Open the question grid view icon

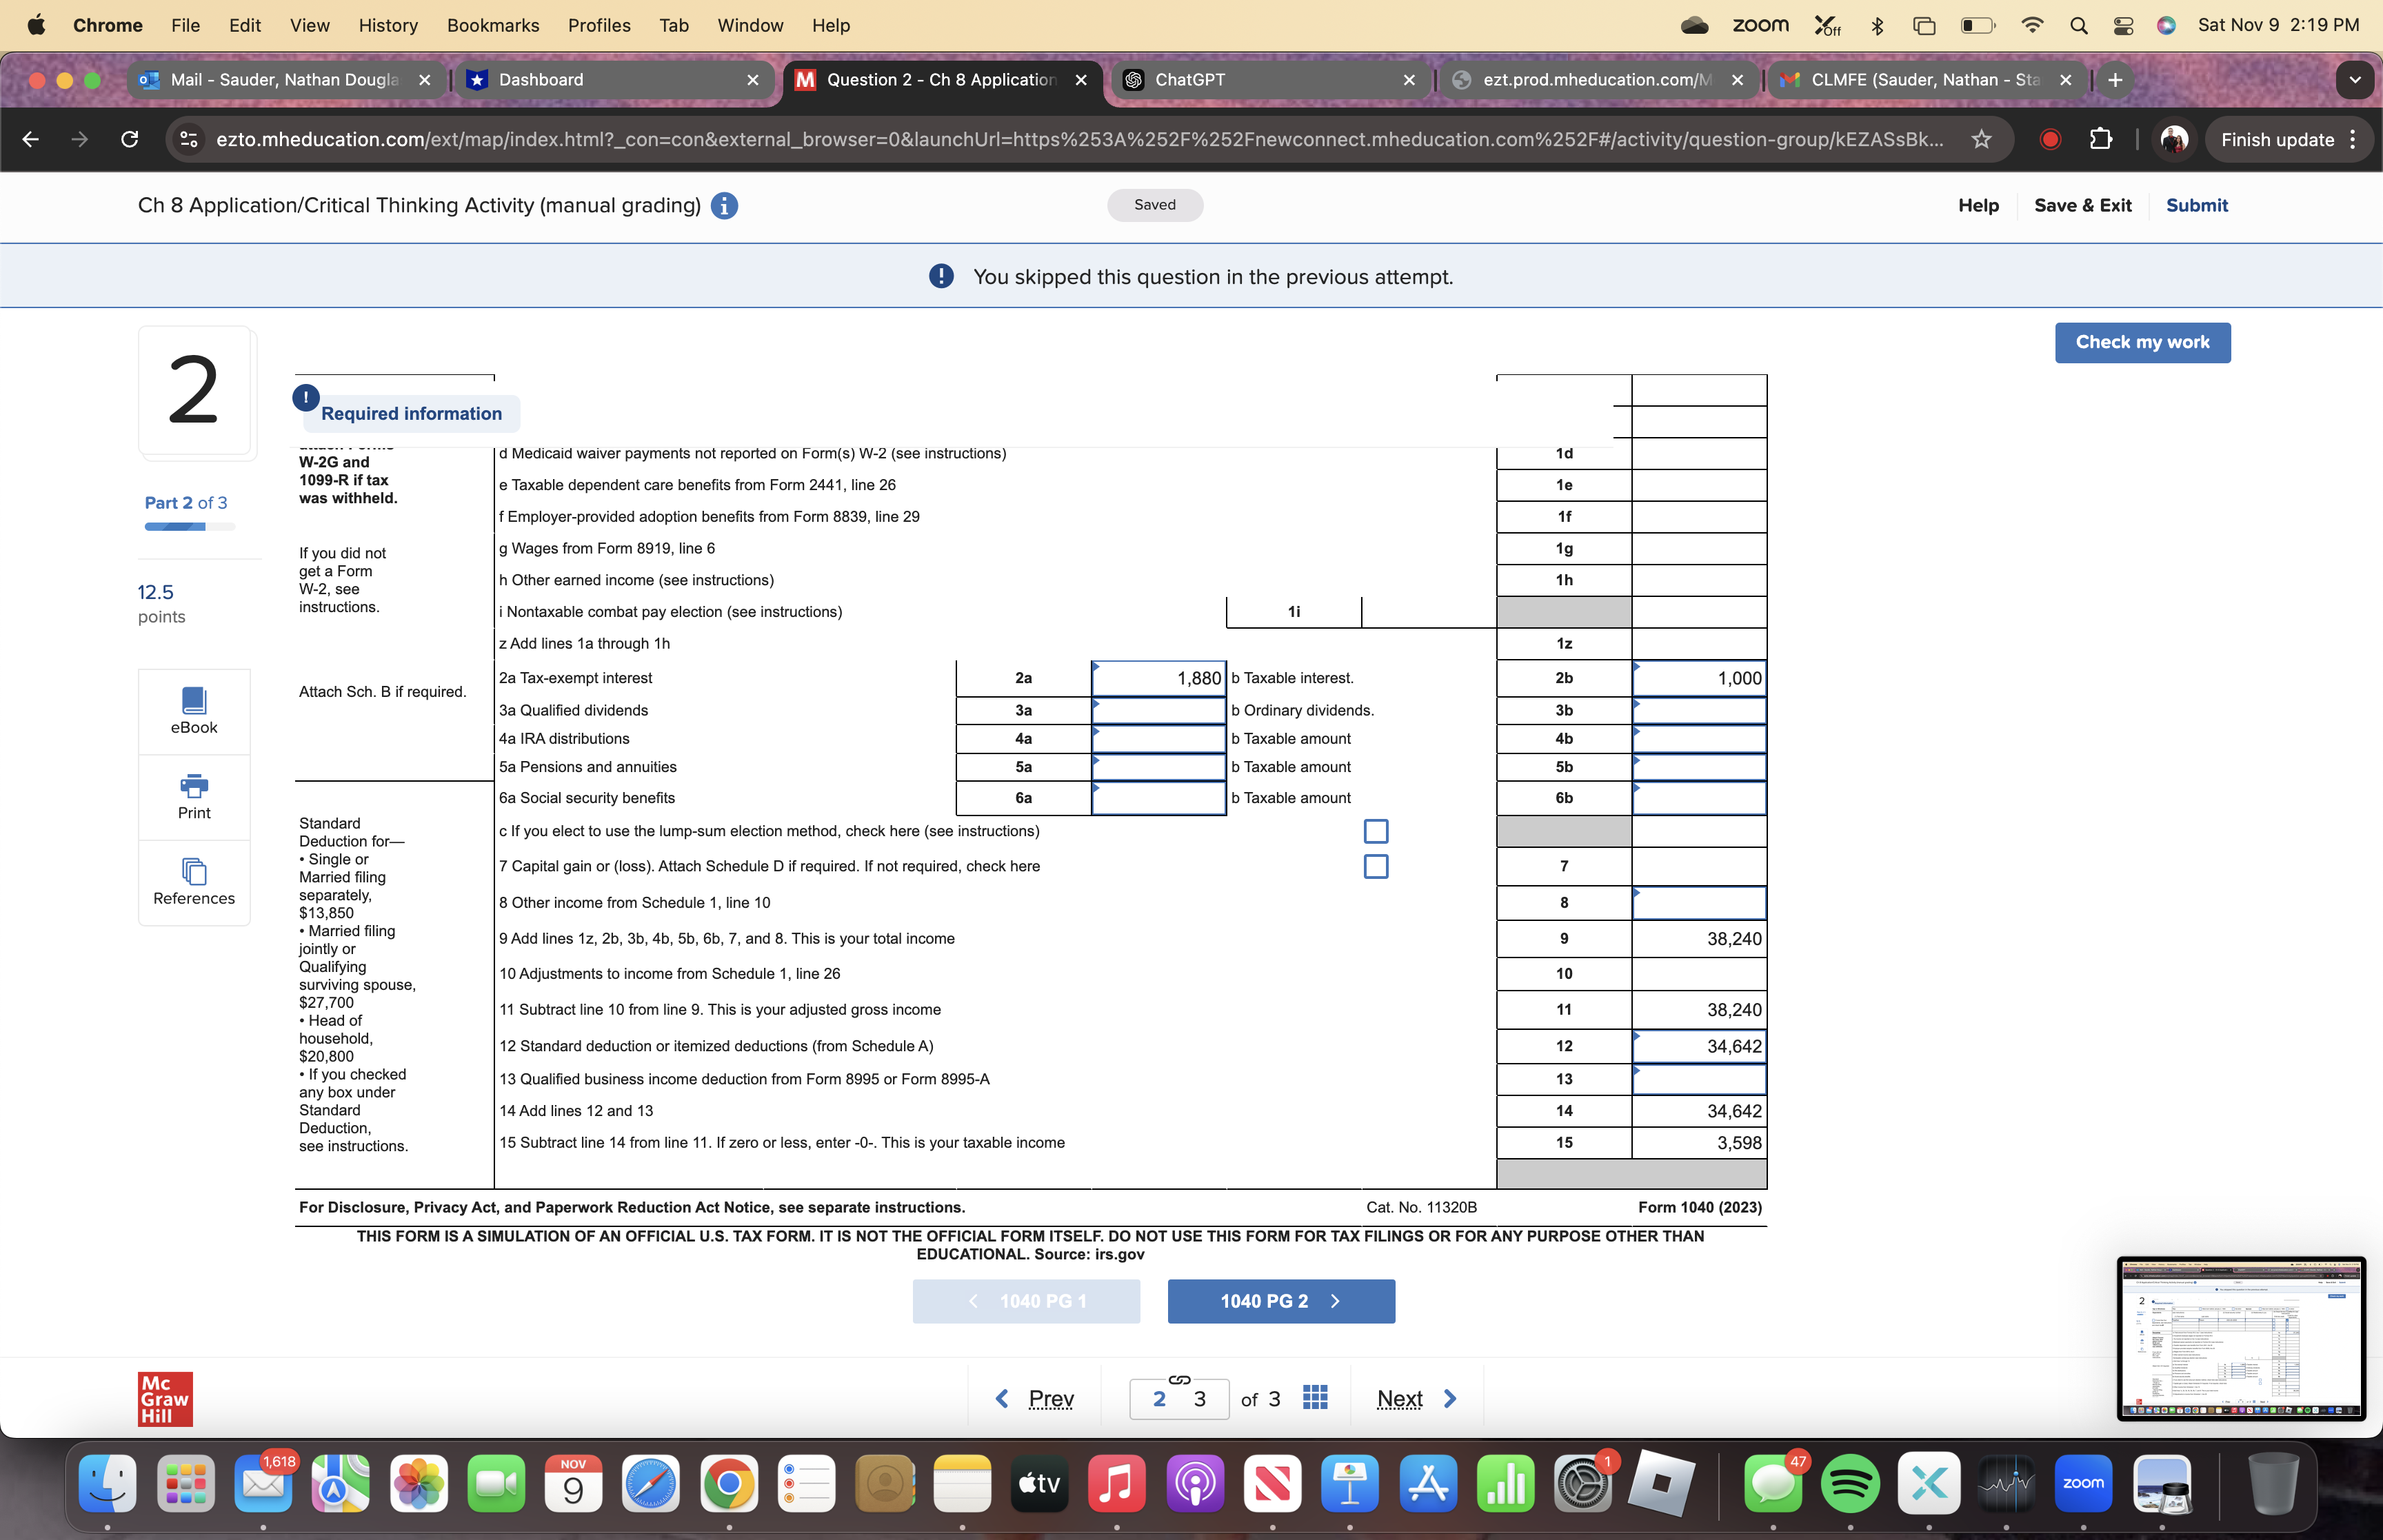(1315, 1397)
